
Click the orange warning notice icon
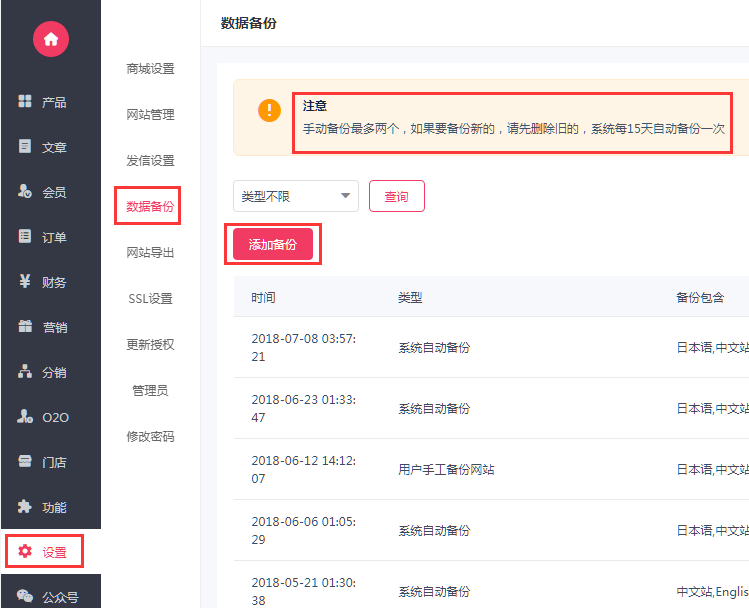pos(269,110)
